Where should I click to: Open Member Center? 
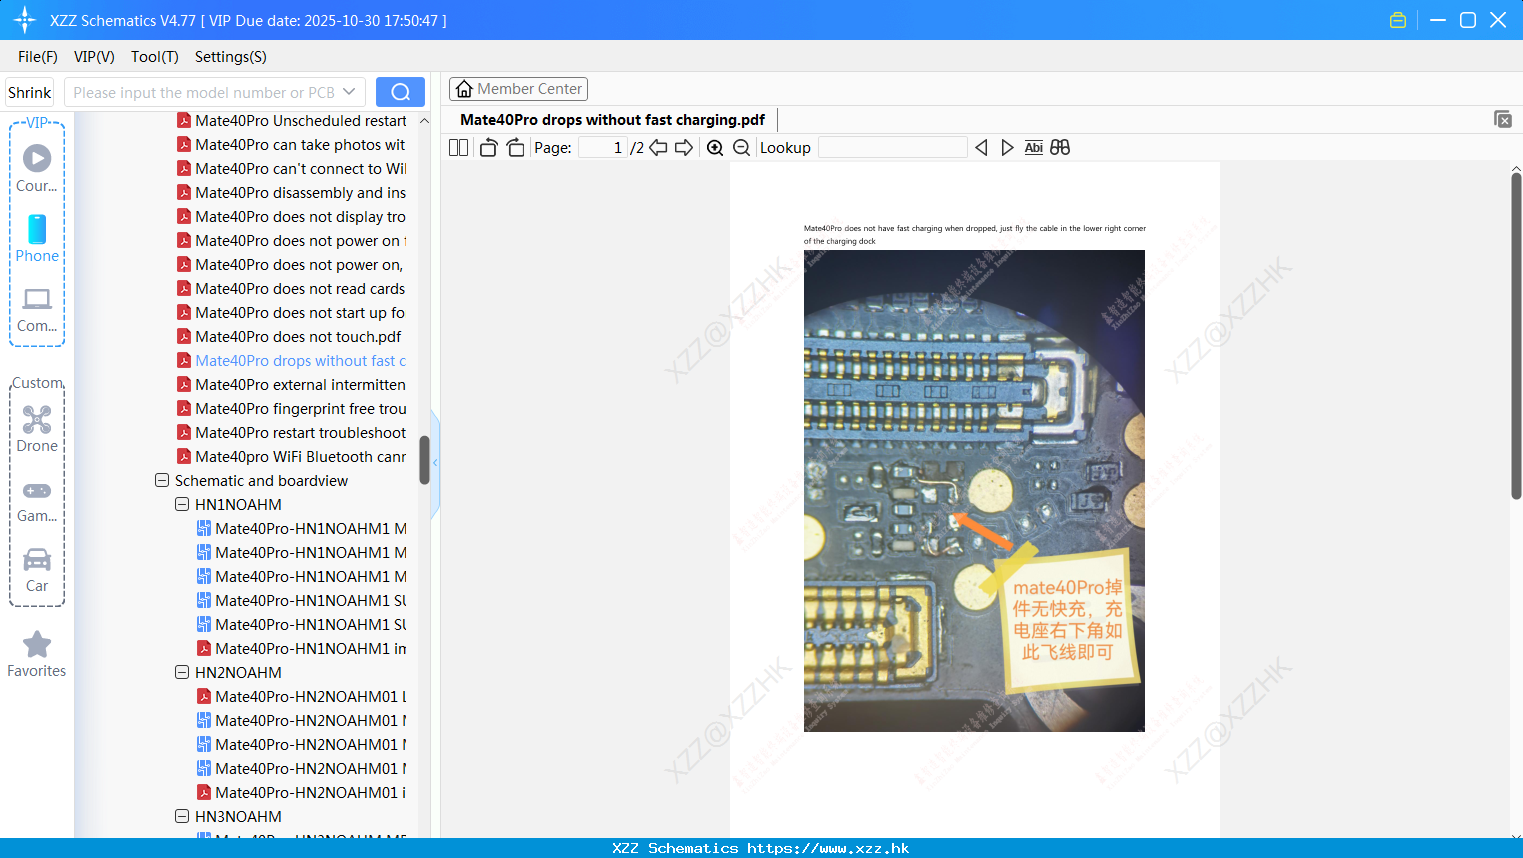(x=518, y=89)
